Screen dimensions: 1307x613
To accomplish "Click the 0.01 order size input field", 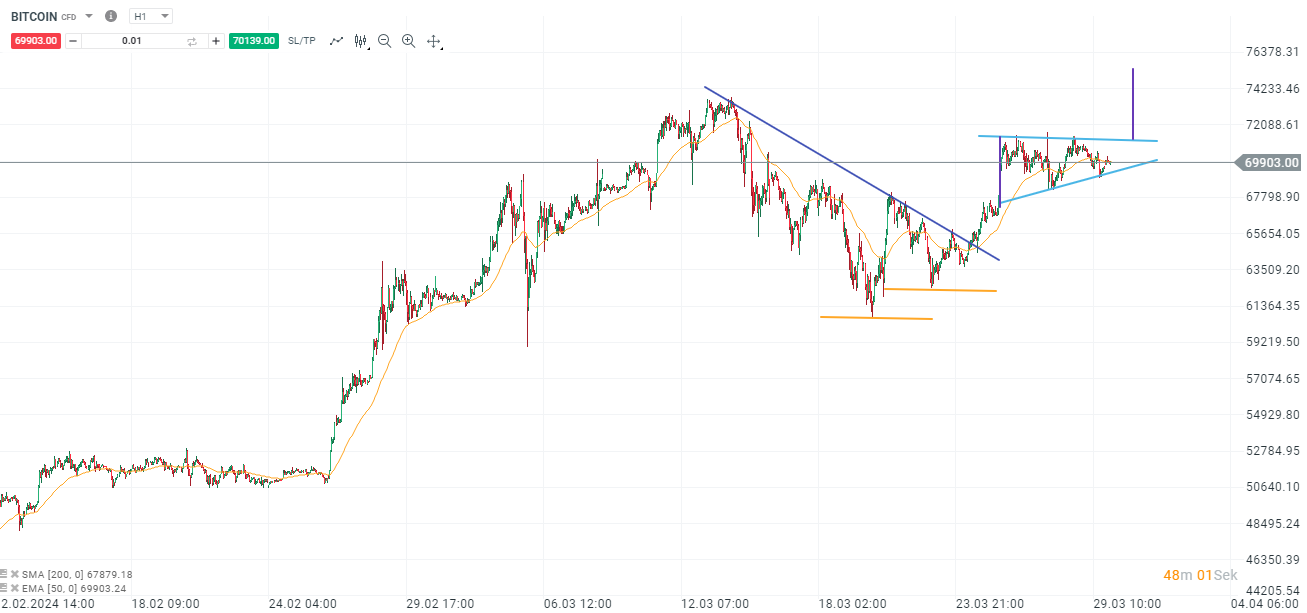I will coord(131,41).
